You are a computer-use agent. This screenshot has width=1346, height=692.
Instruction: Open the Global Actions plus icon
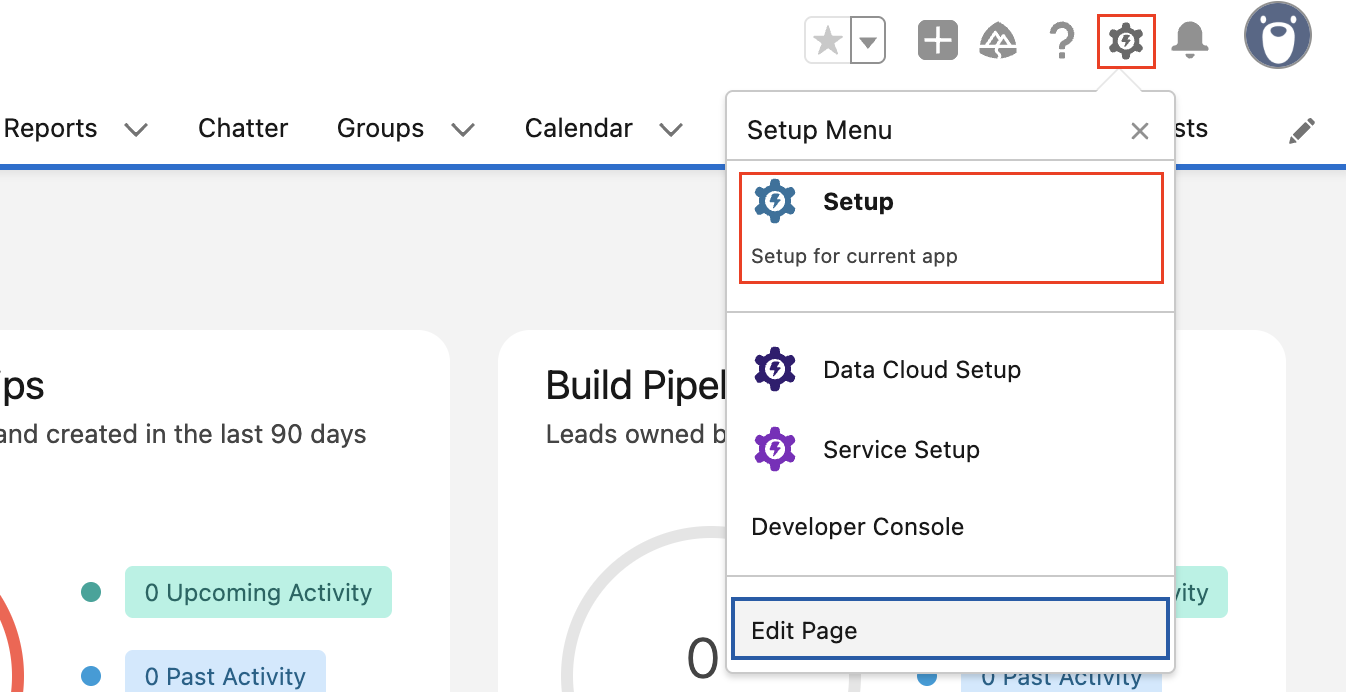[x=938, y=41]
